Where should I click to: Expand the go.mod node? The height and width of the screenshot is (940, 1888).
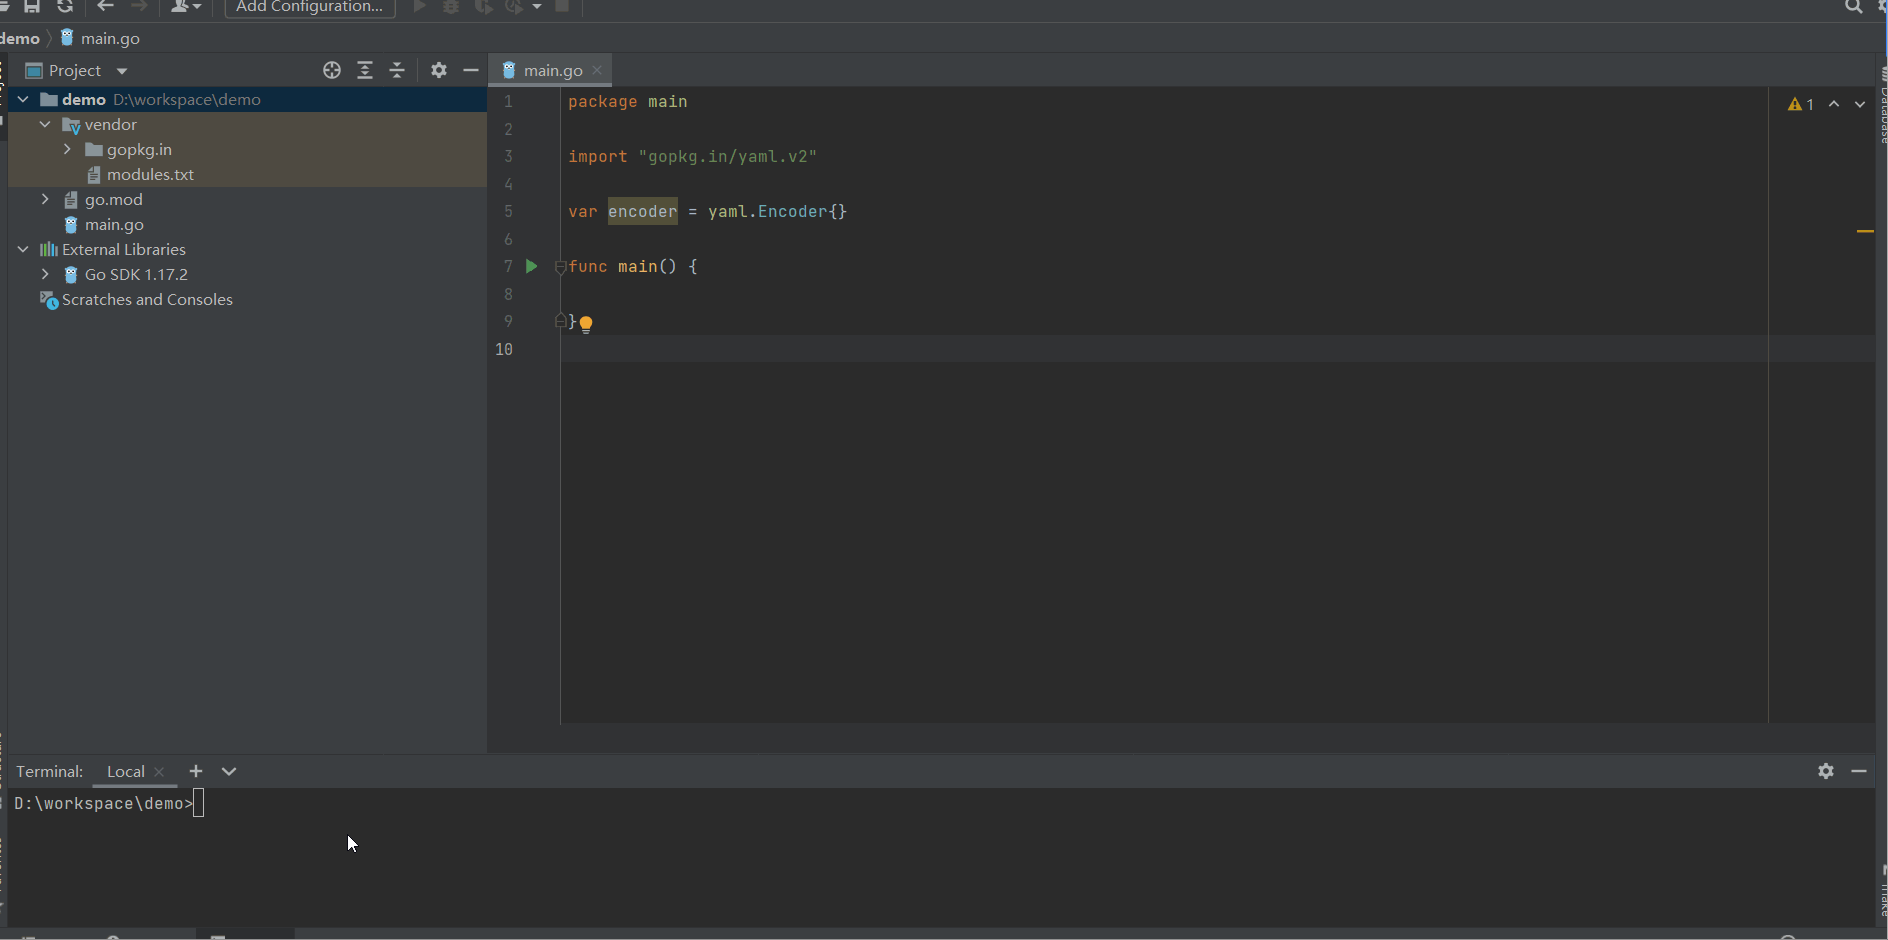(45, 199)
